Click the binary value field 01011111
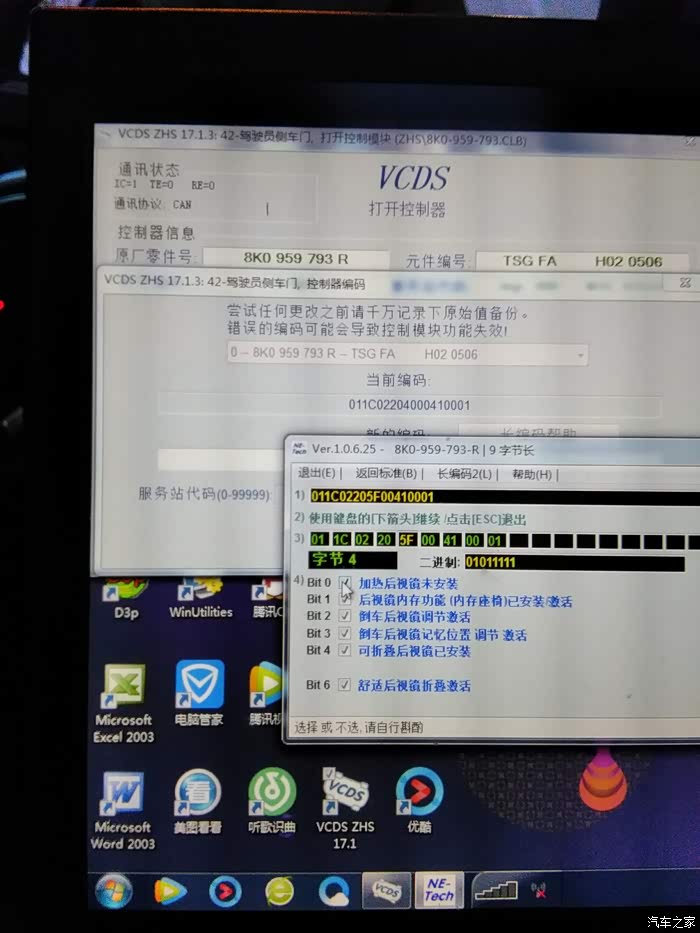The height and width of the screenshot is (933, 700). (574, 562)
